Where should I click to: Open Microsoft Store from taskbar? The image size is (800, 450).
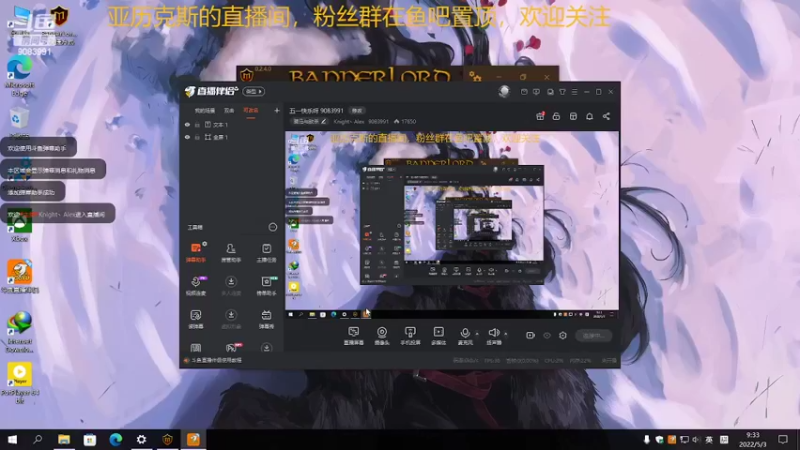[90, 439]
